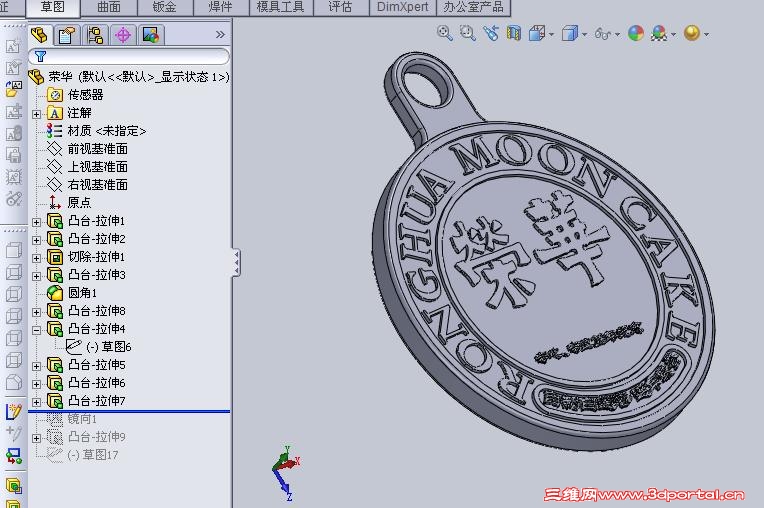Click the 切除-拉伸1 cut feature icon
The height and width of the screenshot is (508, 764).
point(55,257)
